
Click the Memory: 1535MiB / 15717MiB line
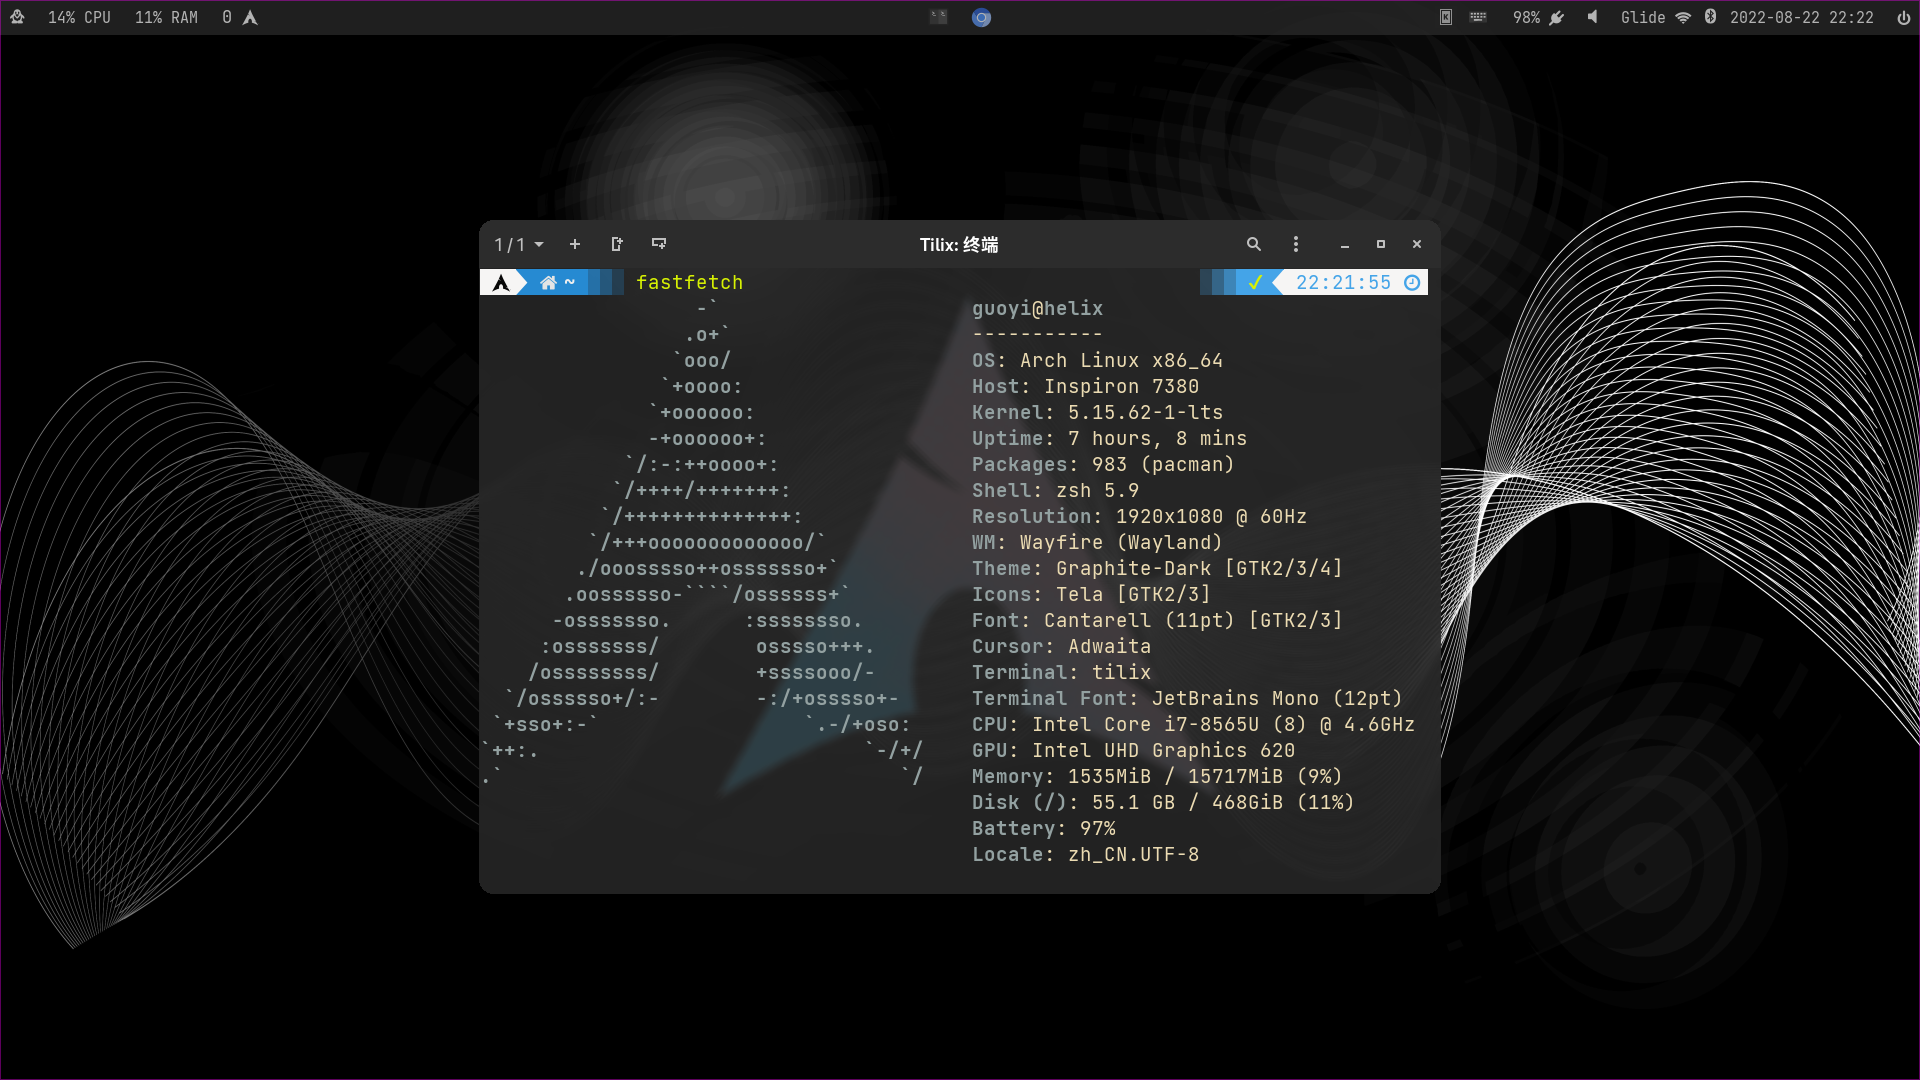(x=1157, y=777)
